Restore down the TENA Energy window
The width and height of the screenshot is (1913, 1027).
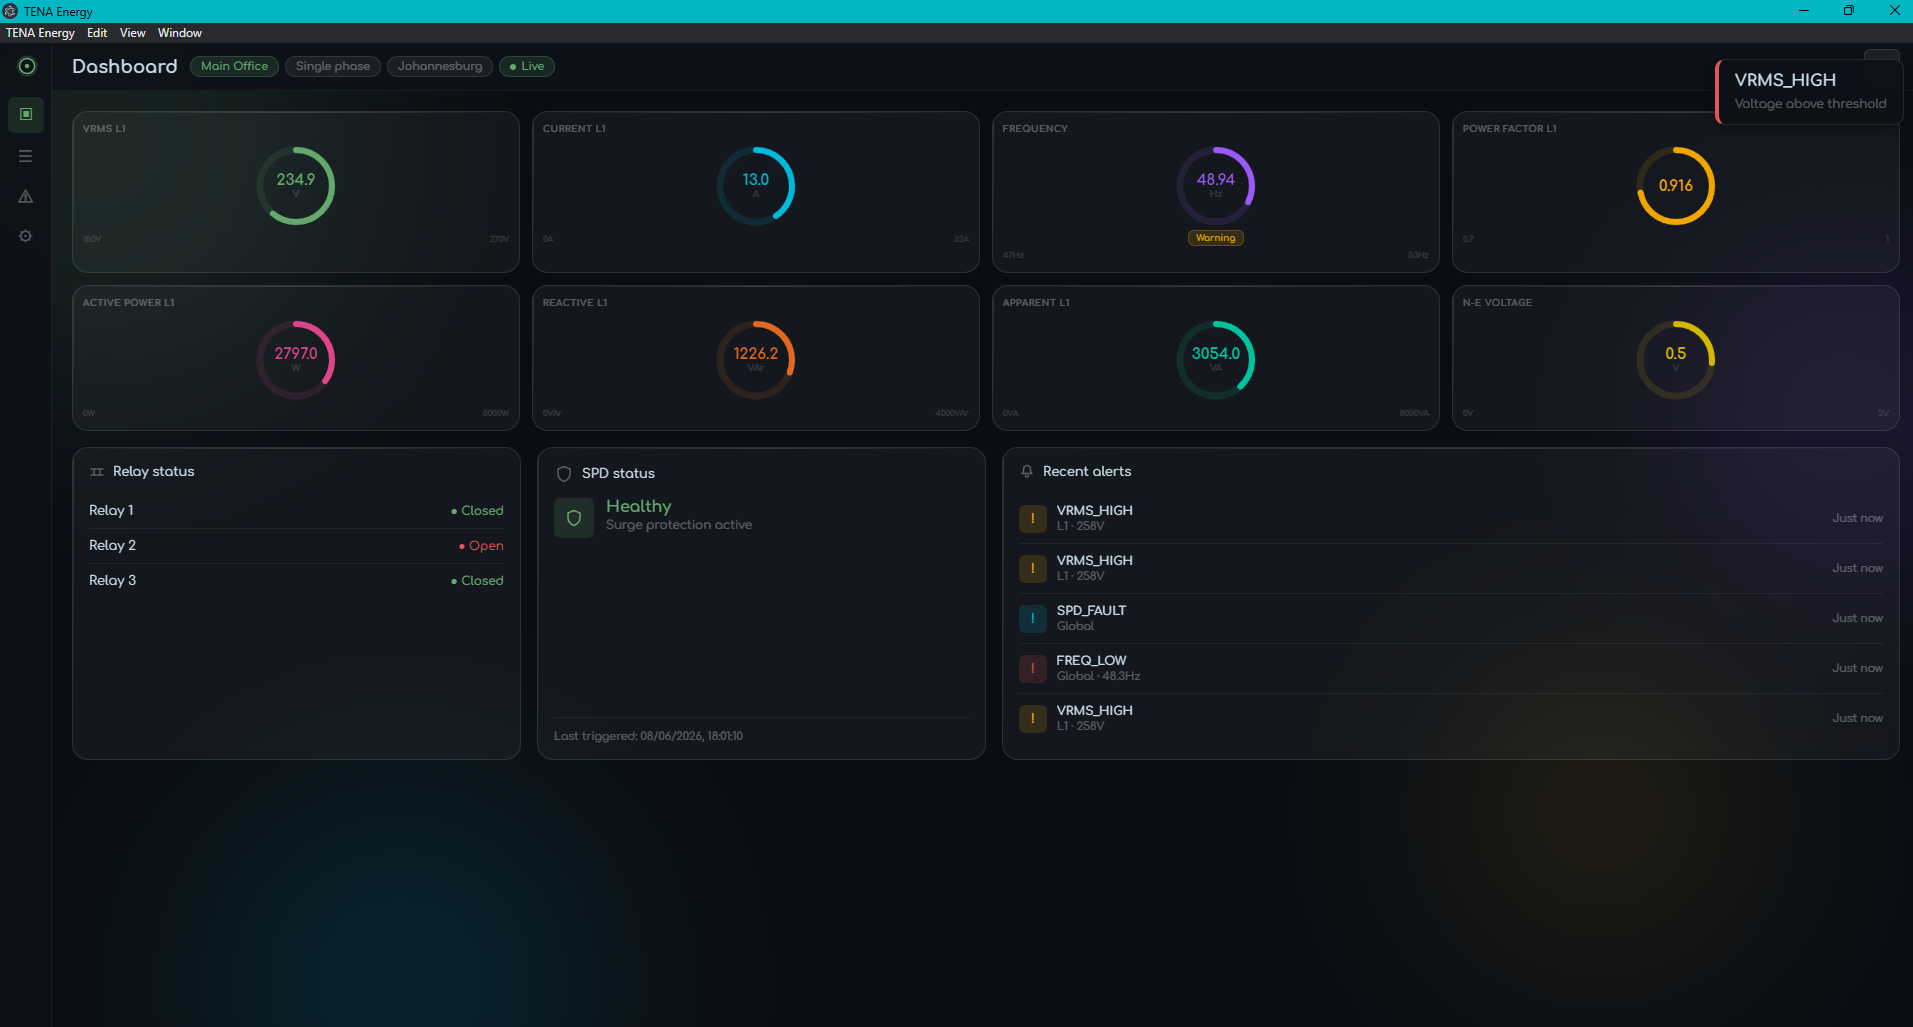1849,11
